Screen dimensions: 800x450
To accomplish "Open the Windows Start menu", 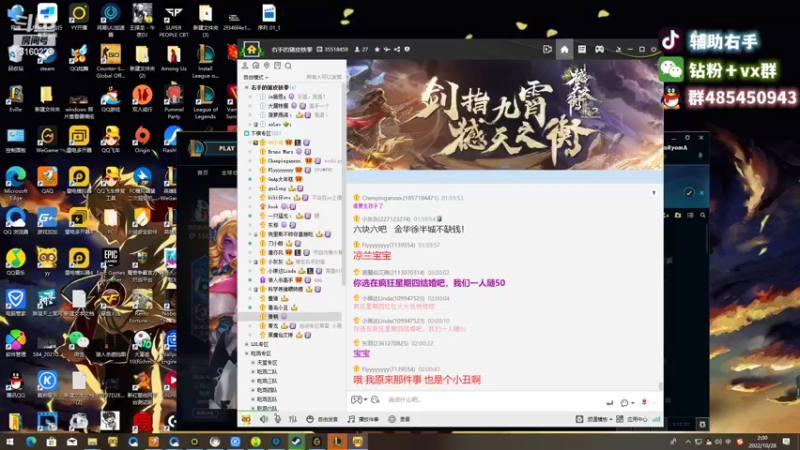I will coord(10,441).
